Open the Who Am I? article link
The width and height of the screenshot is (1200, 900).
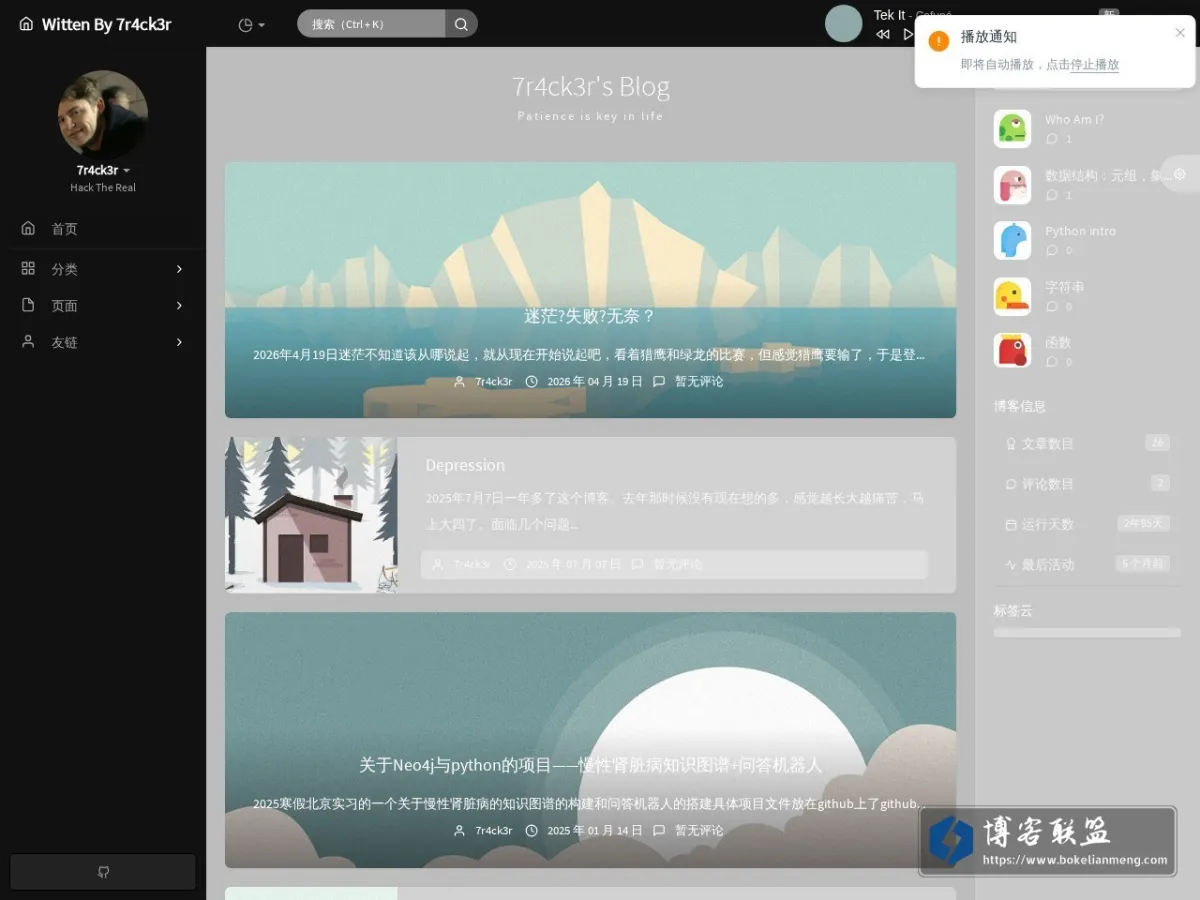[x=1075, y=120]
